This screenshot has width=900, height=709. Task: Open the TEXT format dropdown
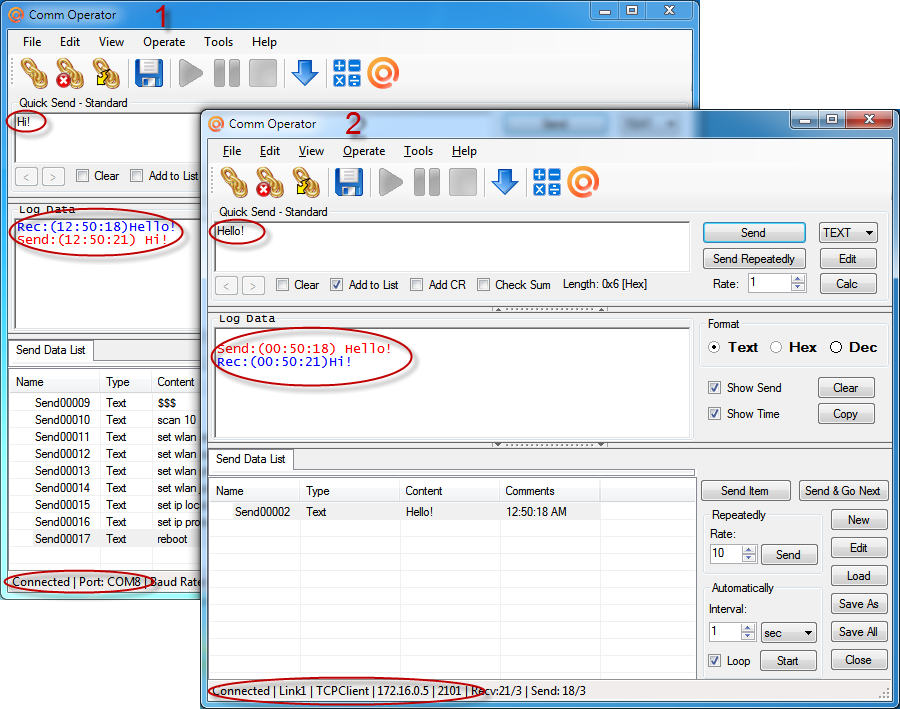(848, 233)
